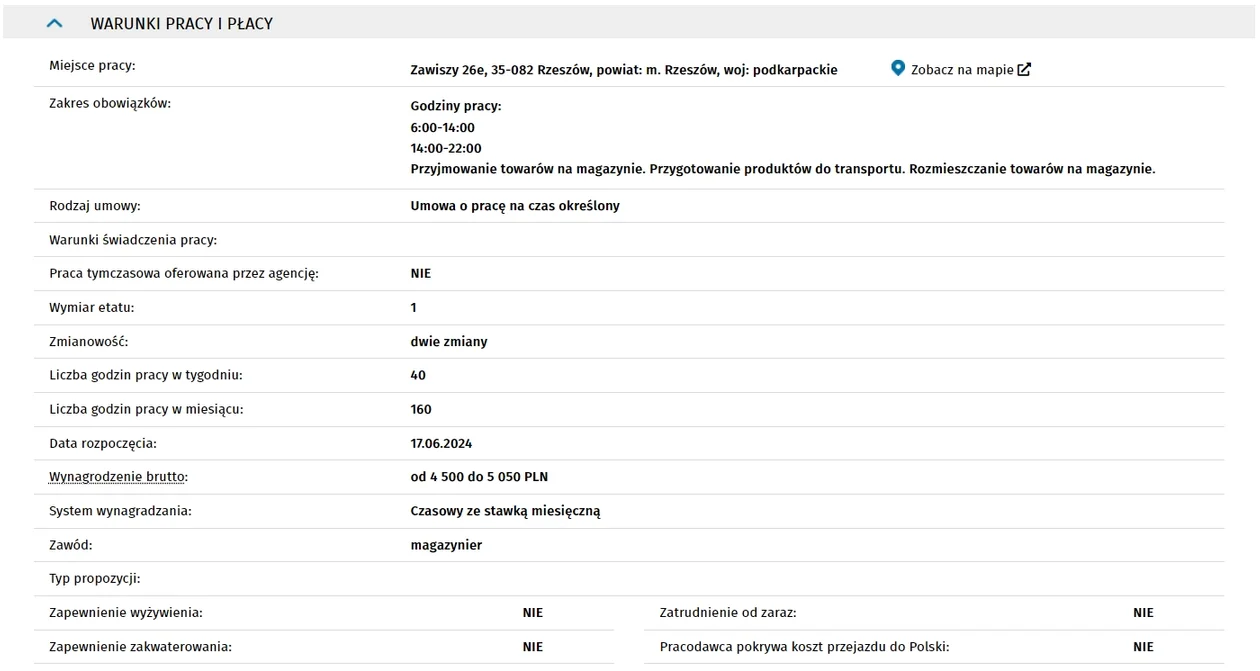The image size is (1260, 671).
Task: Click the 'Zakres obowiązków:' label
Action: (x=110, y=103)
